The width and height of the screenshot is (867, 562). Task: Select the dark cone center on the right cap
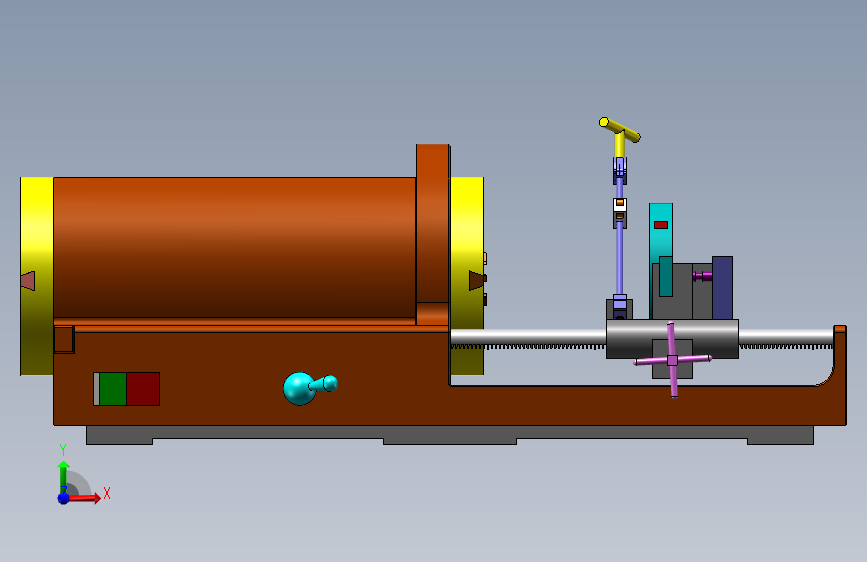pyautogui.click(x=477, y=280)
